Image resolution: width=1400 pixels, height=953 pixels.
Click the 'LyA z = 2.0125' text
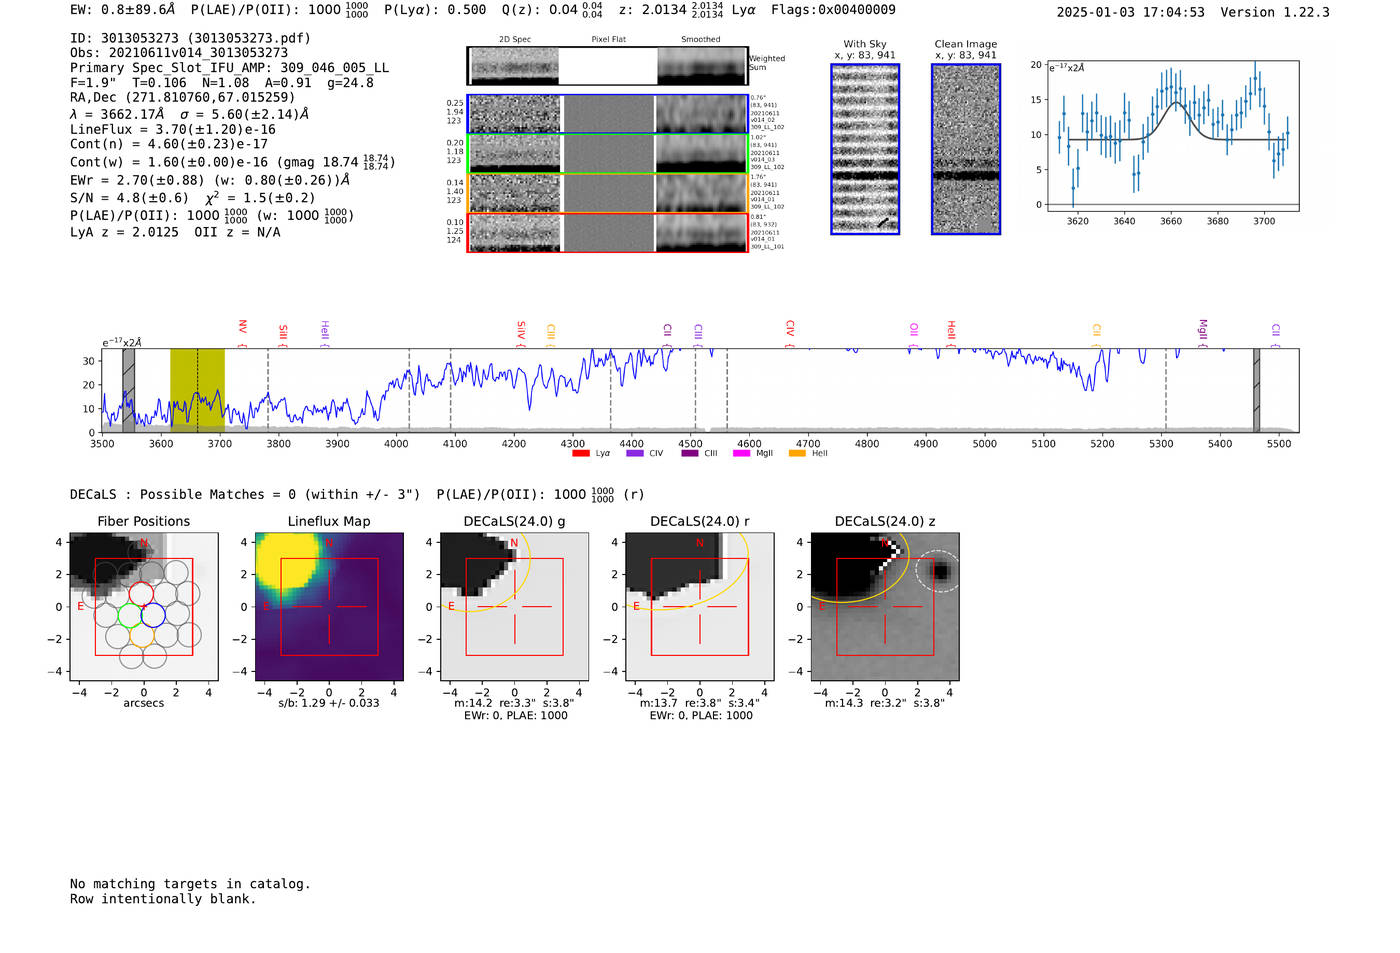click(x=125, y=232)
